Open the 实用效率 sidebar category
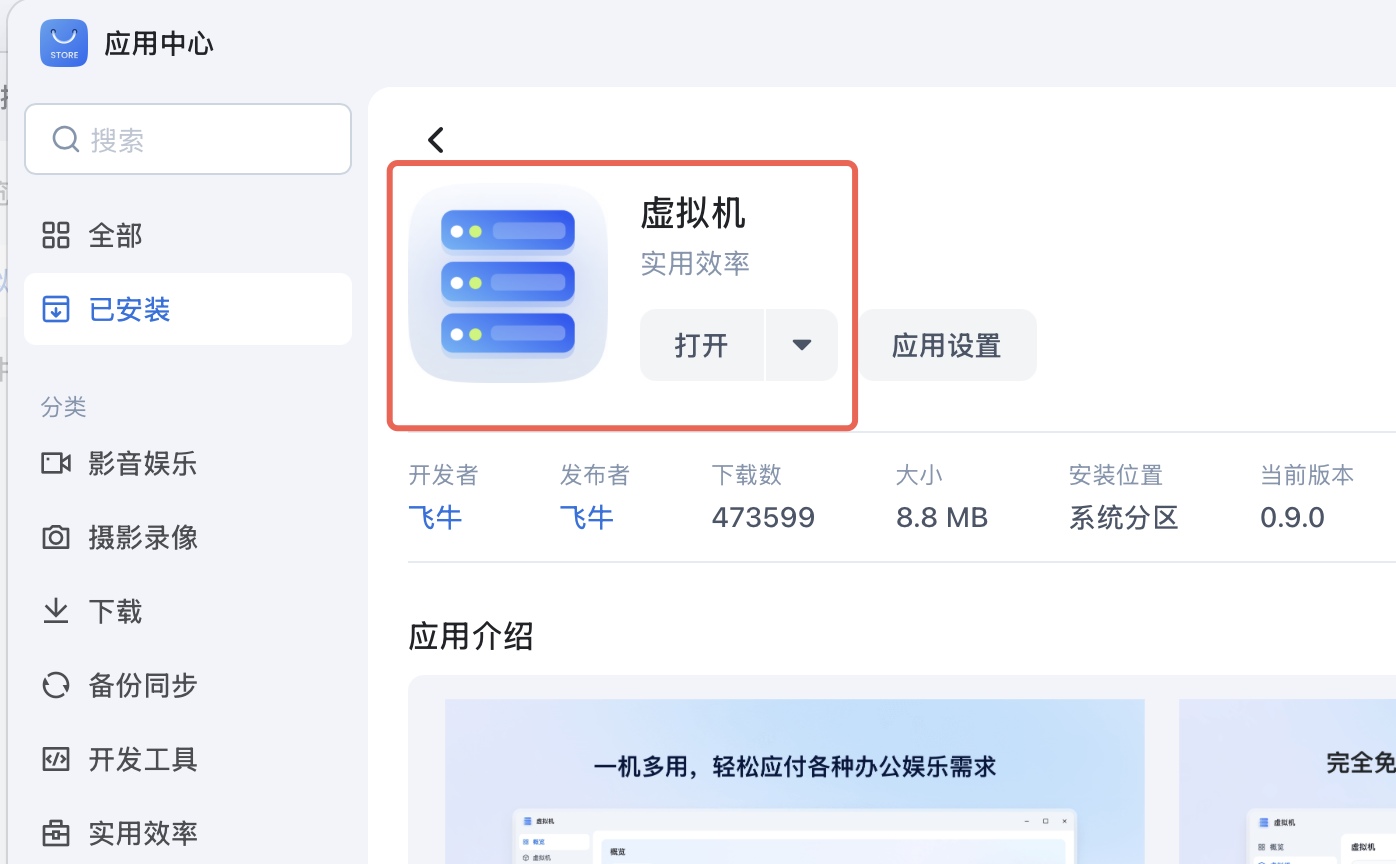This screenshot has height=864, width=1396. (x=188, y=833)
